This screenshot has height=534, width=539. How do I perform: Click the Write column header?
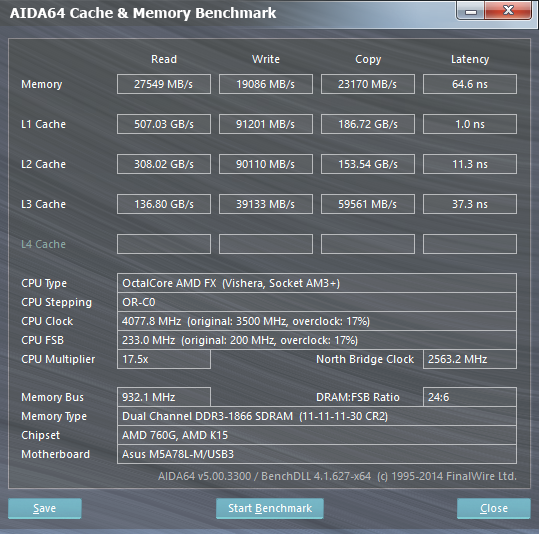pos(266,59)
